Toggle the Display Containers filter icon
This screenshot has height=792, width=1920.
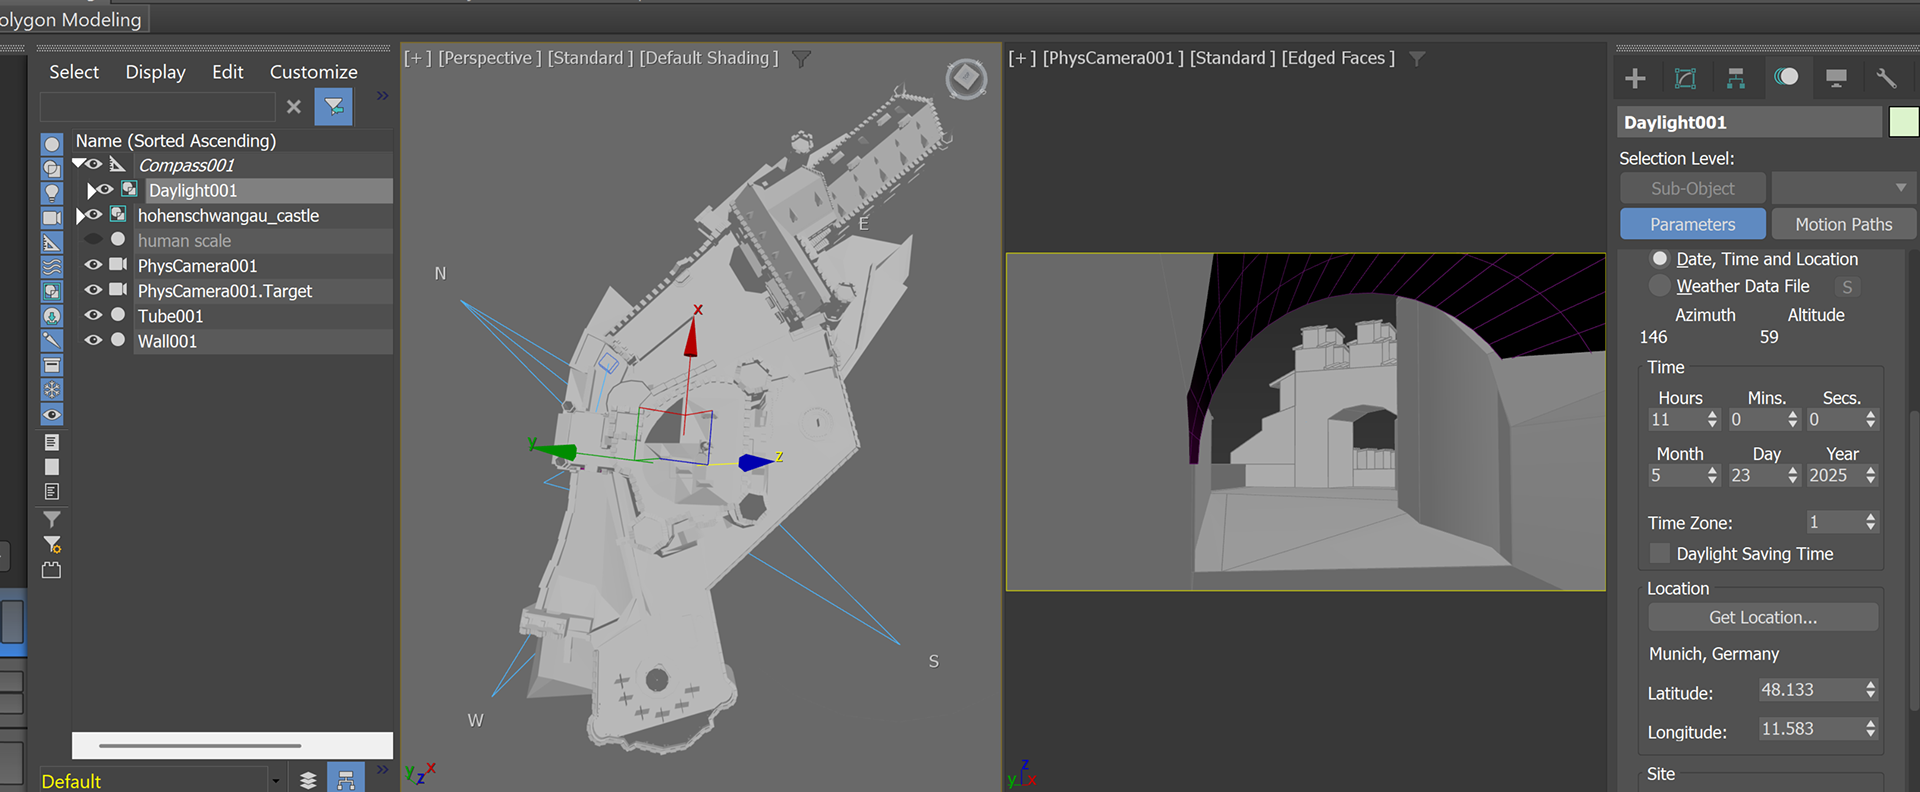pos(52,365)
